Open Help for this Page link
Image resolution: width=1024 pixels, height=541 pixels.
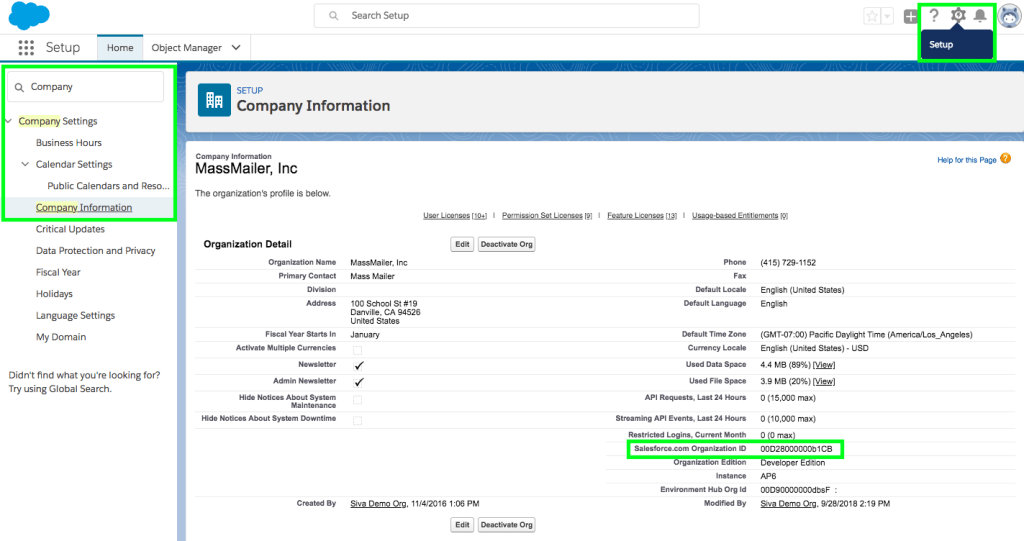coord(967,159)
